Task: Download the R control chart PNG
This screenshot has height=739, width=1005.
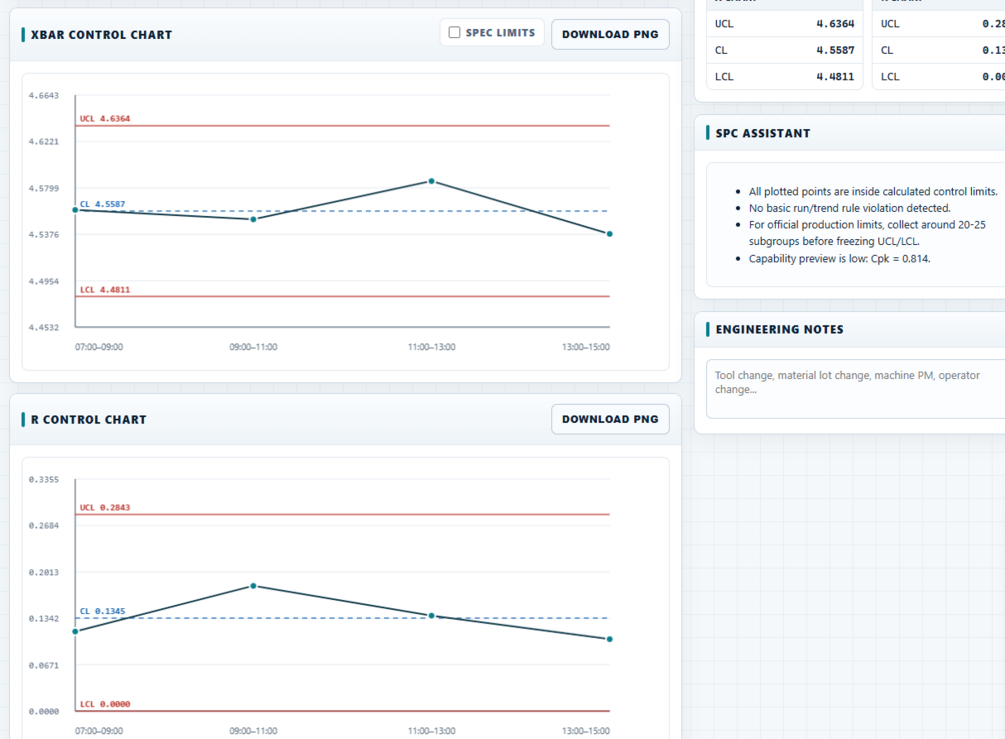Action: tap(610, 419)
